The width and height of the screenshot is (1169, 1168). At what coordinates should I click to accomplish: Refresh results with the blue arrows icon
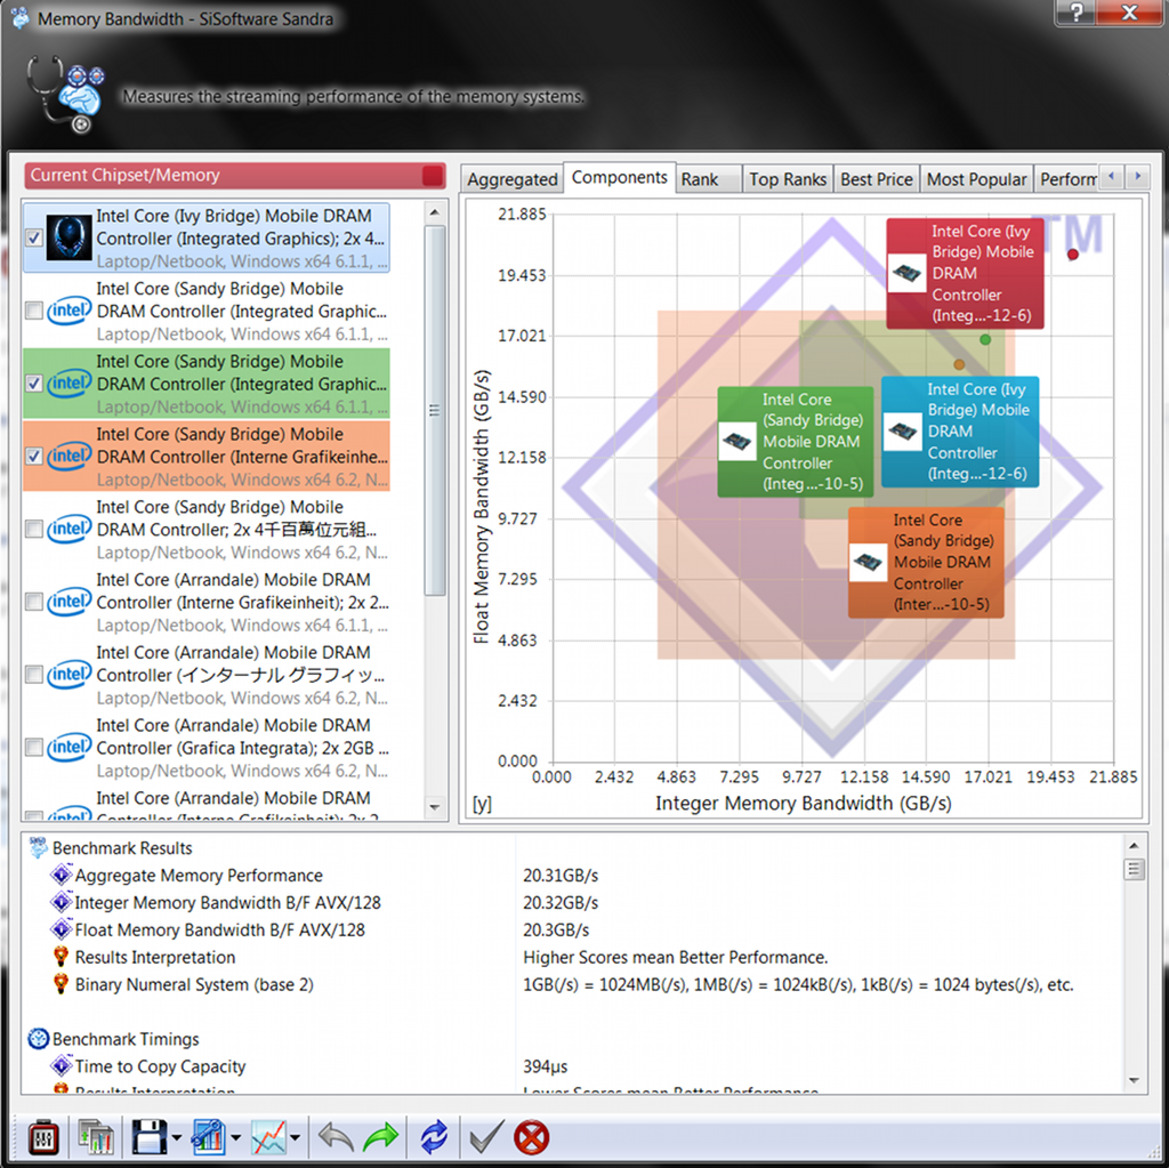point(434,1137)
